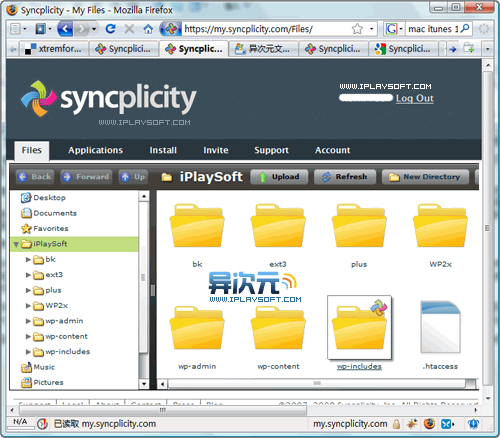Run the search with magnifier icon
500x438 pixels.
465,29
